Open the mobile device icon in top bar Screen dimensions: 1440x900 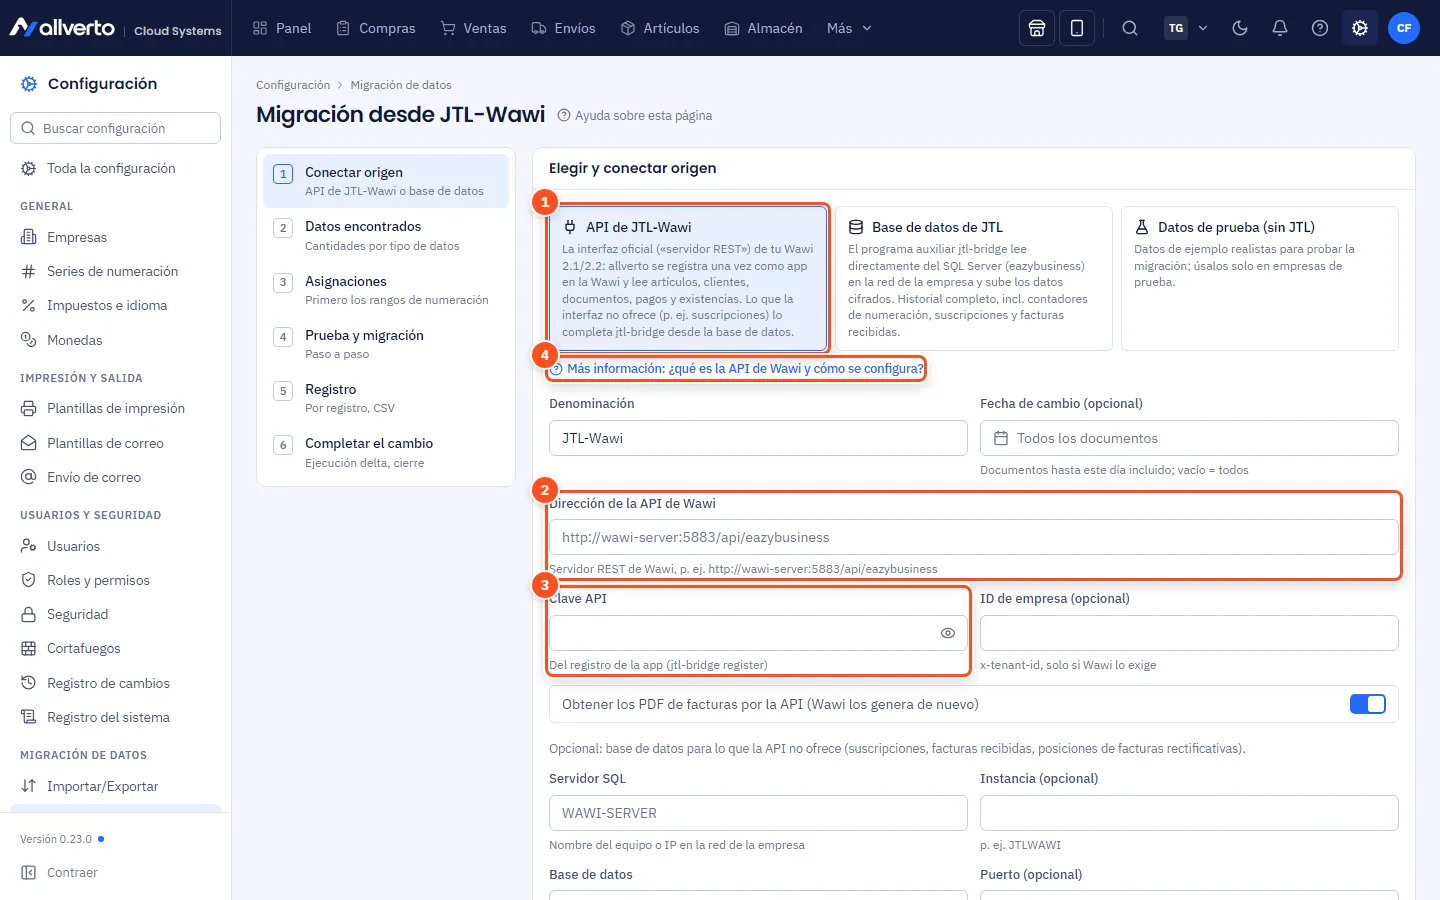pos(1077,28)
